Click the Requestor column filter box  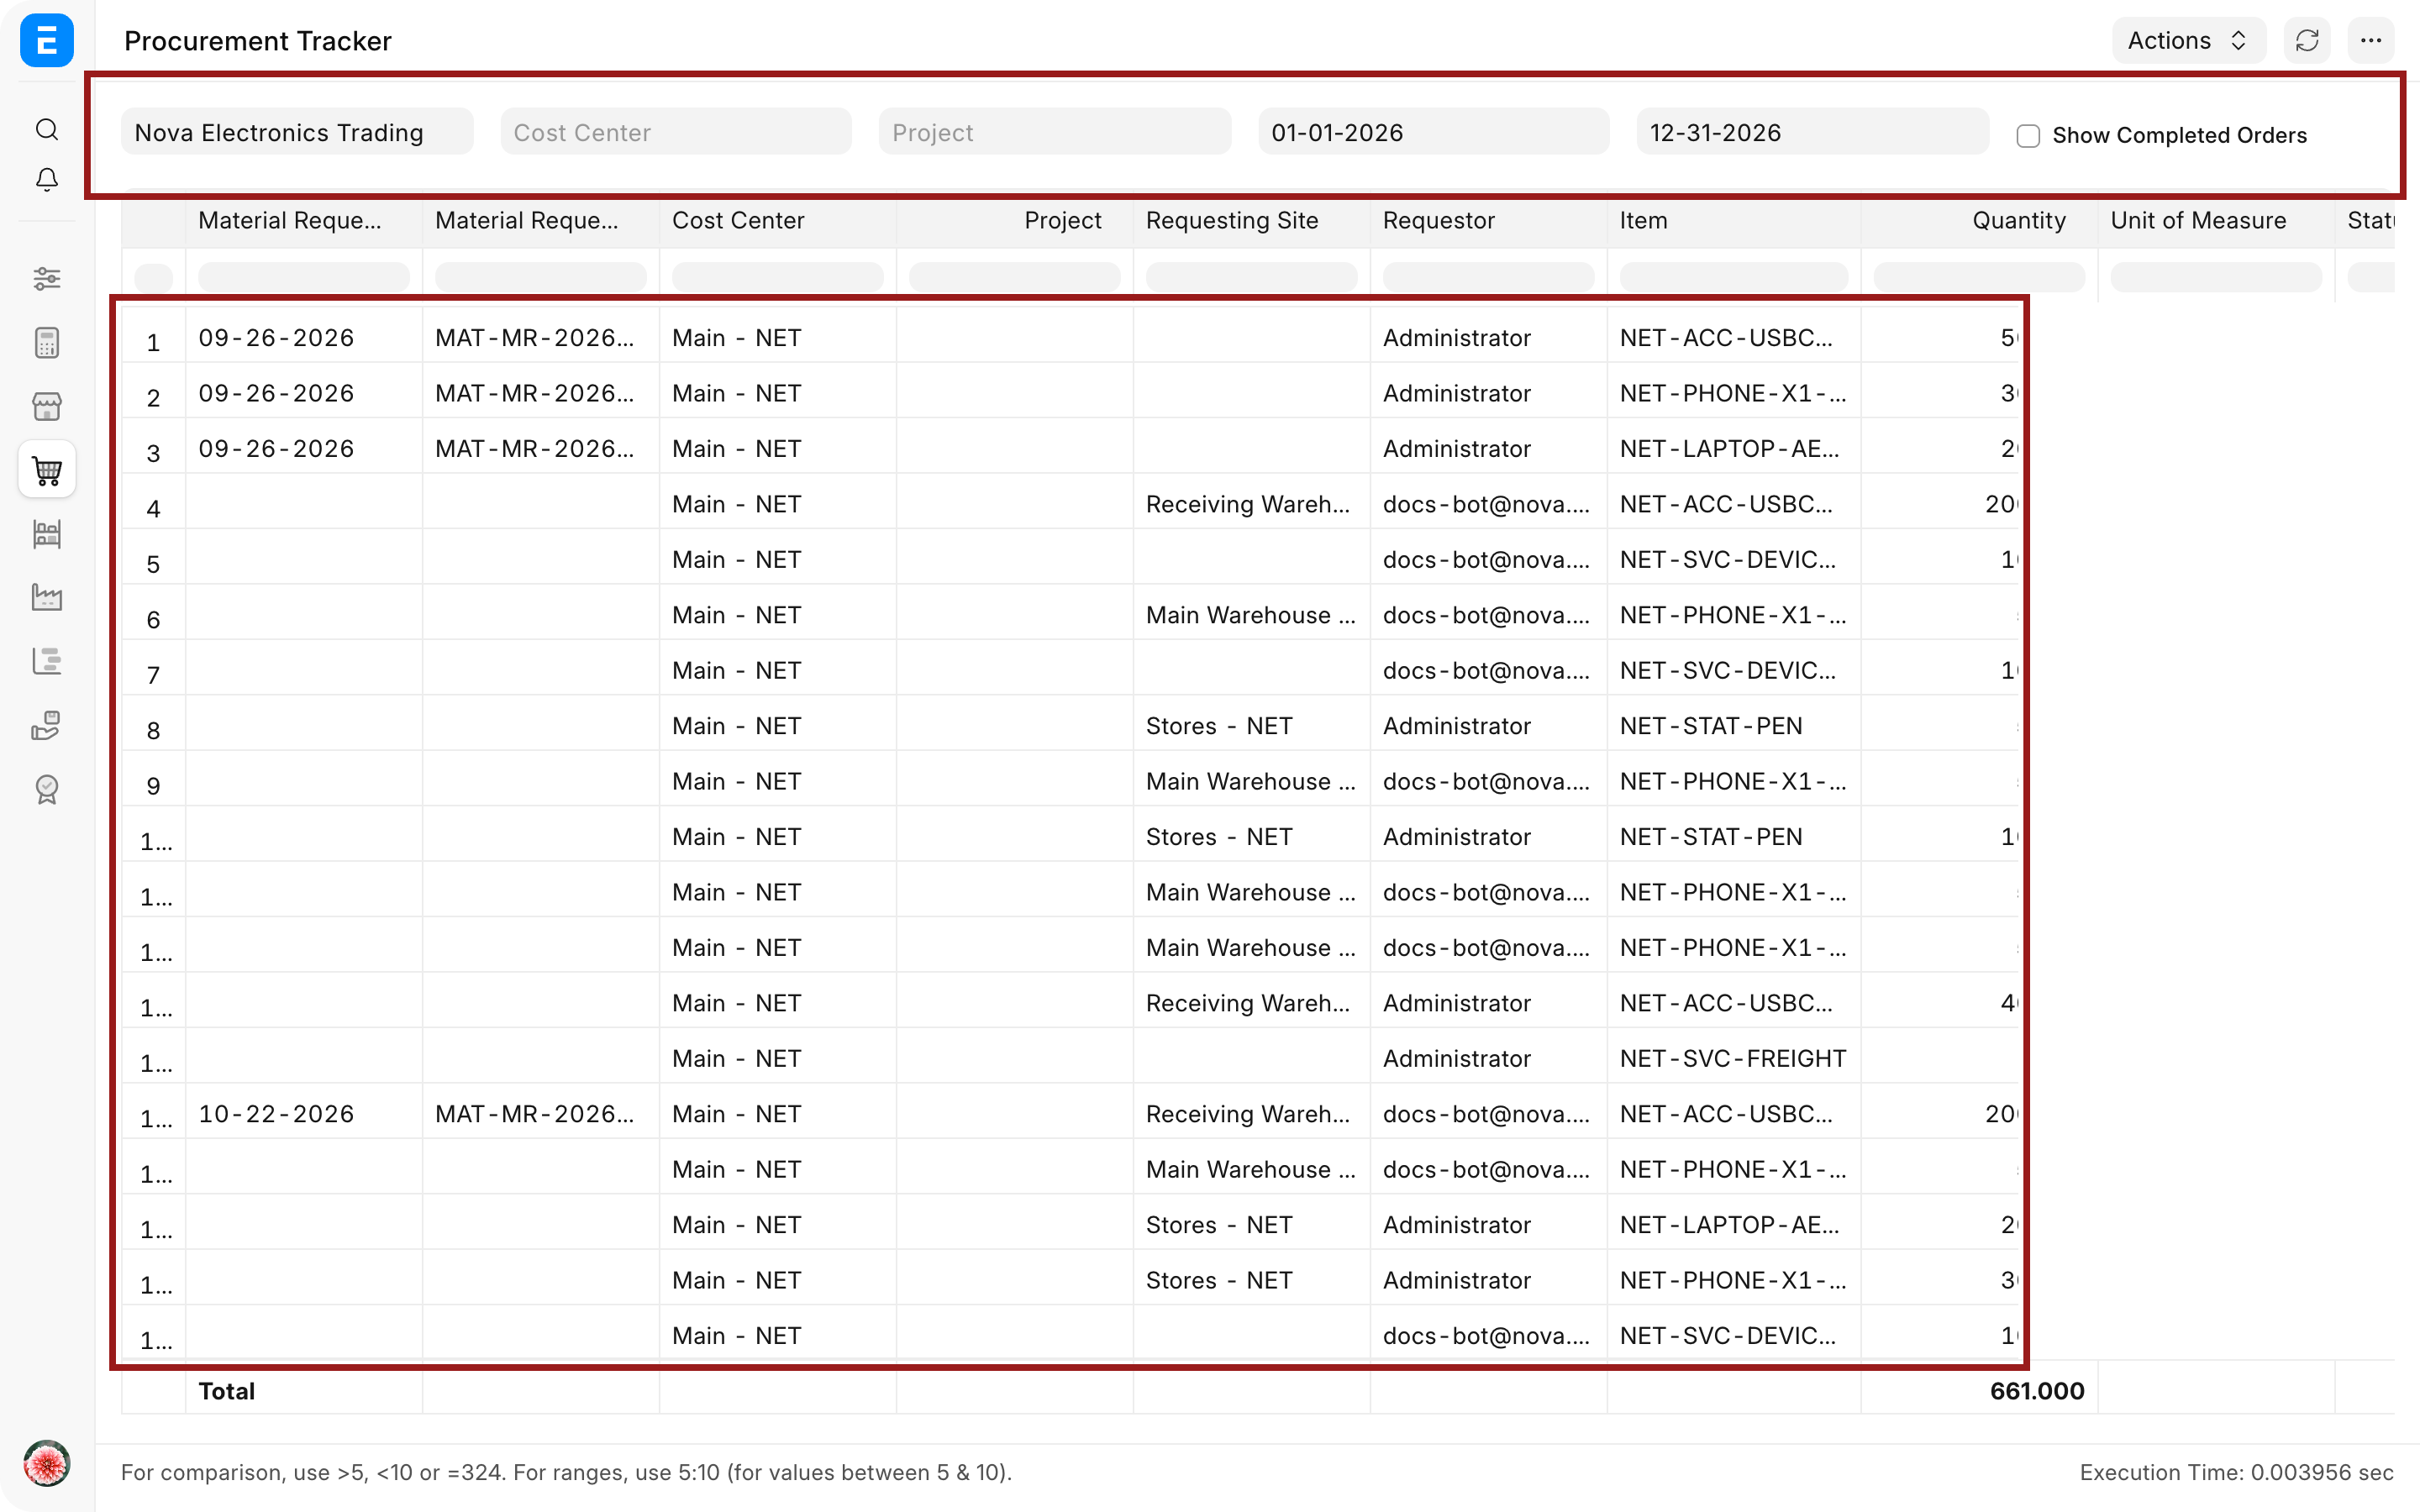click(x=1488, y=277)
